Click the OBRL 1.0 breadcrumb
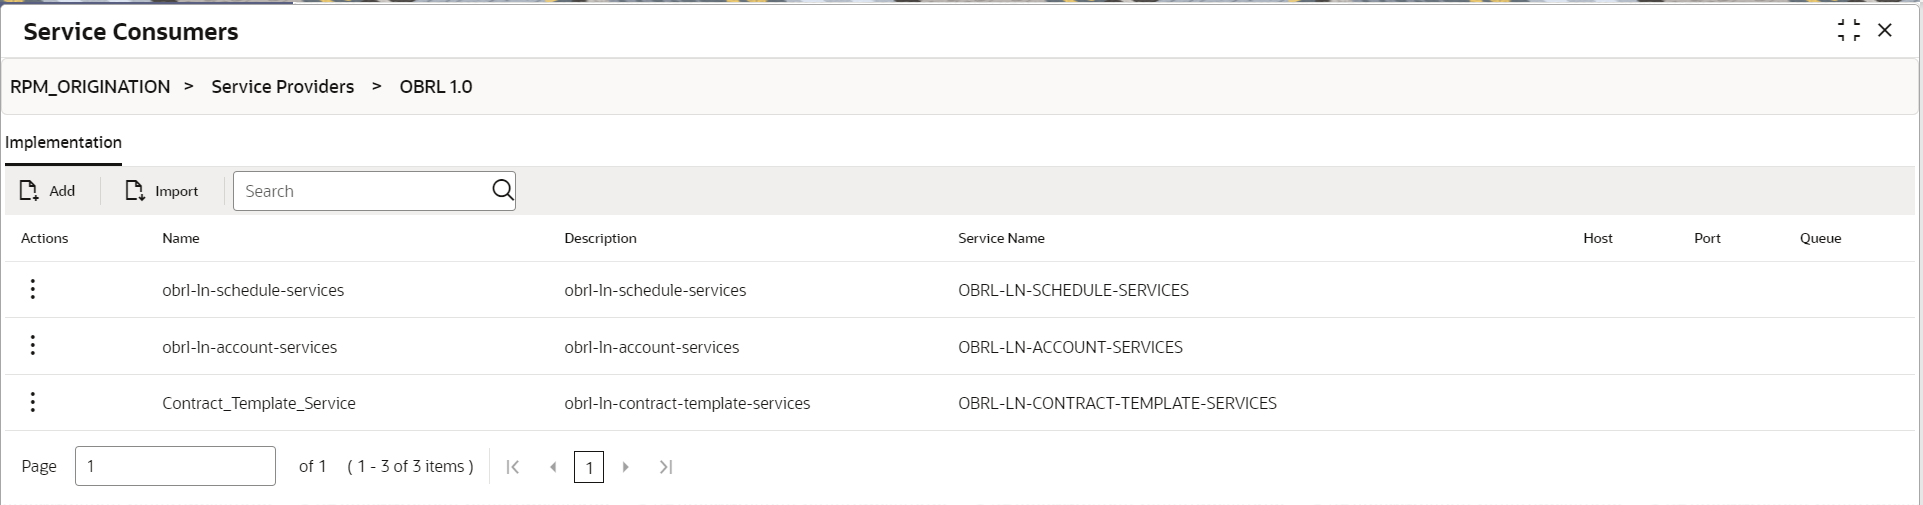Image resolution: width=1923 pixels, height=505 pixels. [x=436, y=87]
